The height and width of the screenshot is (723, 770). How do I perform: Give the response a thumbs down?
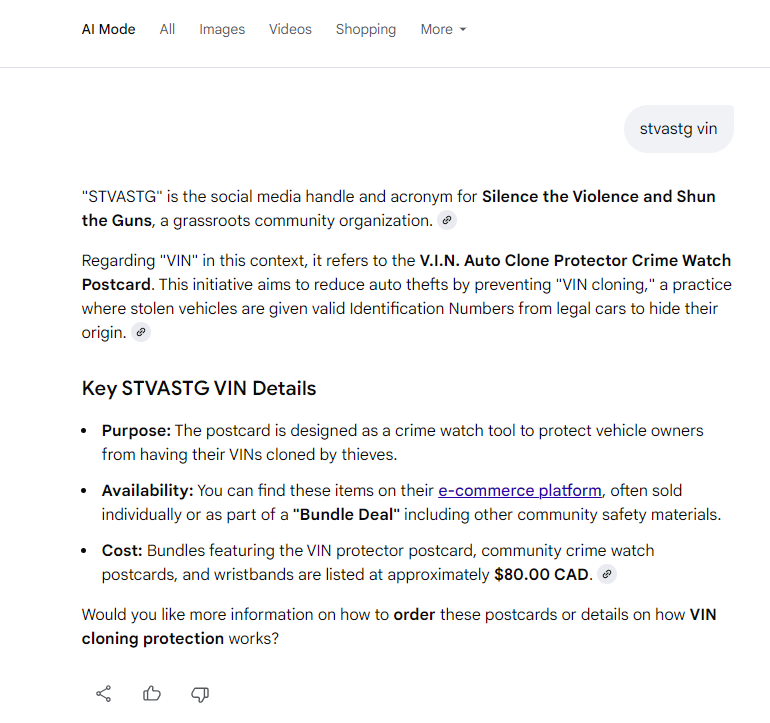point(200,693)
